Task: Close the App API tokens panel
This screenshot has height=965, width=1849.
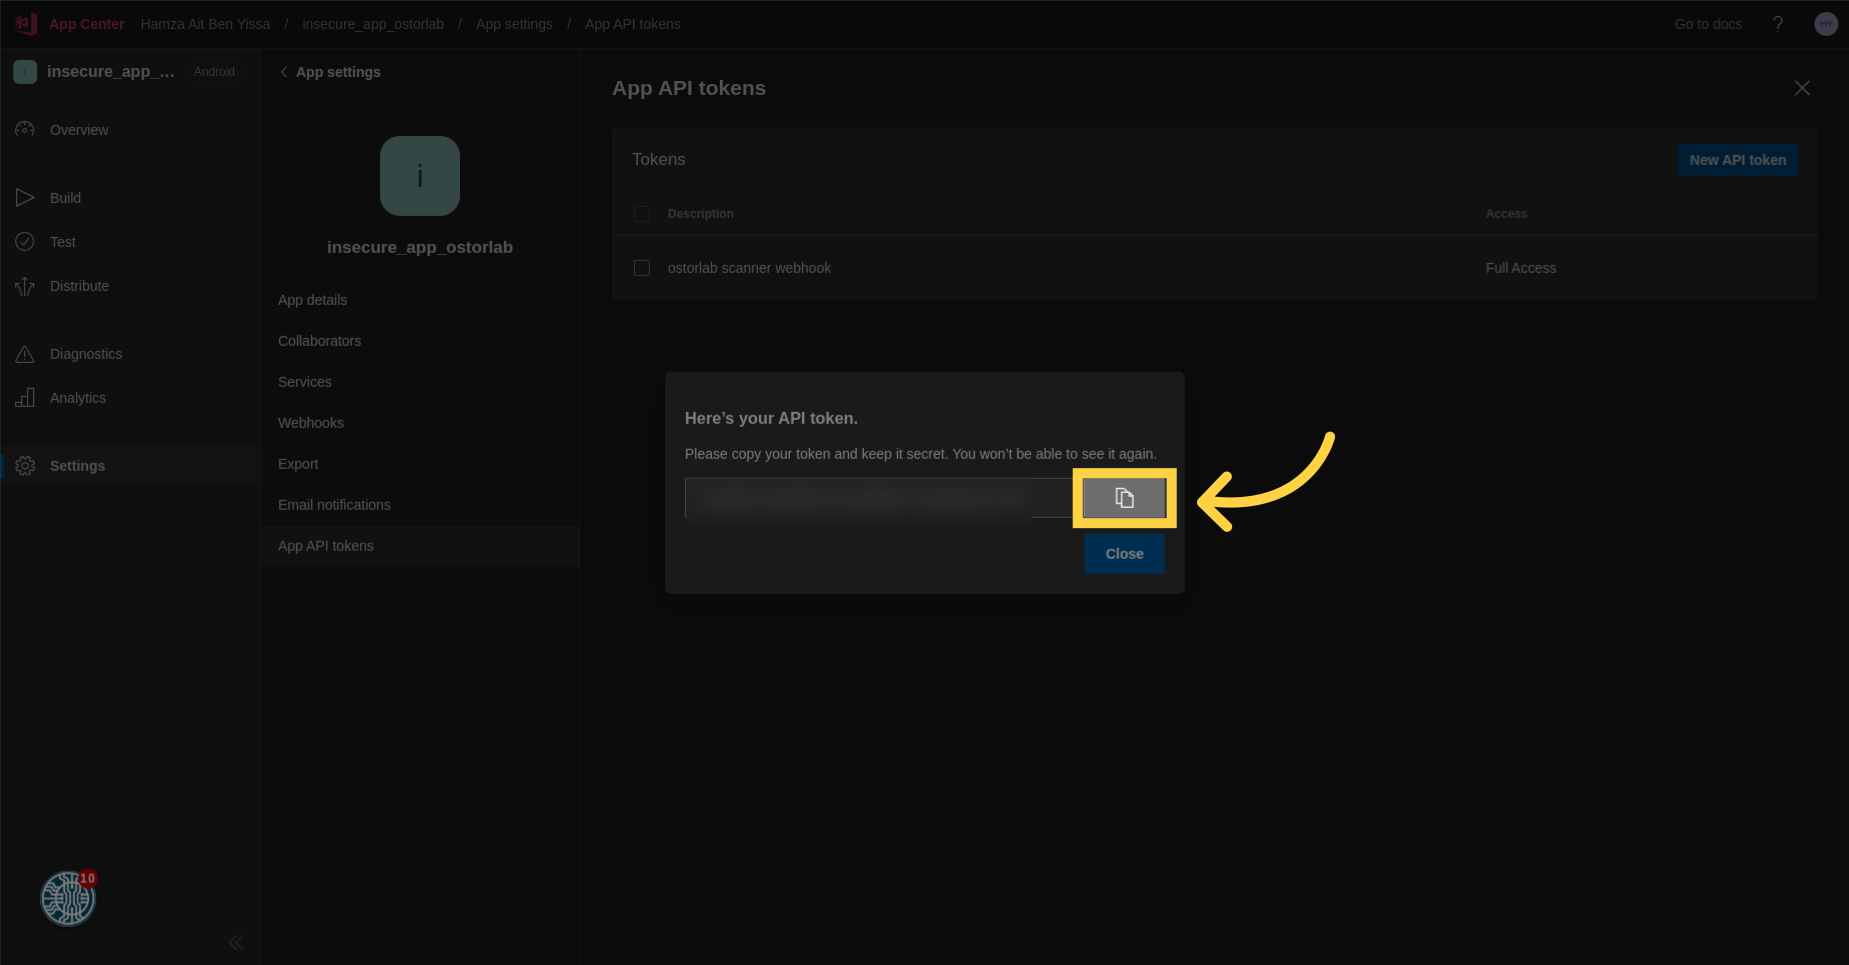Action: pyautogui.click(x=1802, y=88)
